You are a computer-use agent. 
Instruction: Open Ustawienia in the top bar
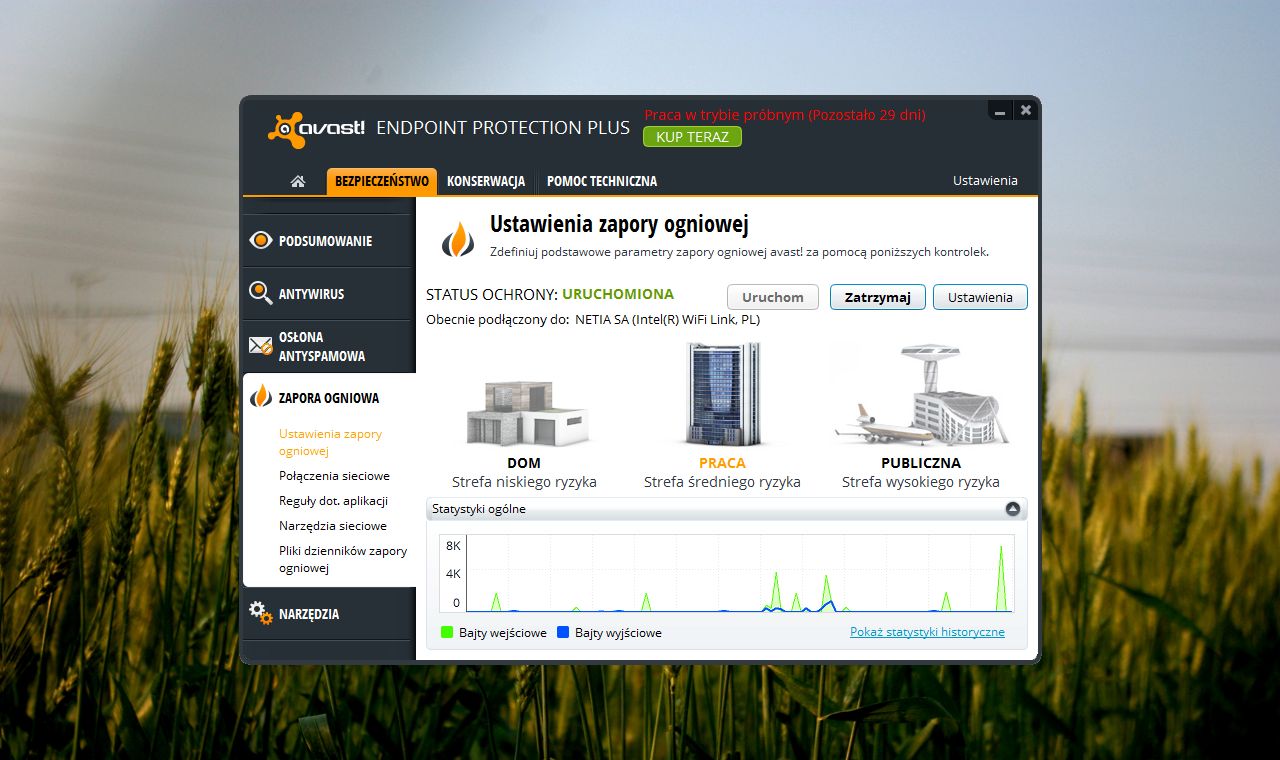[985, 181]
